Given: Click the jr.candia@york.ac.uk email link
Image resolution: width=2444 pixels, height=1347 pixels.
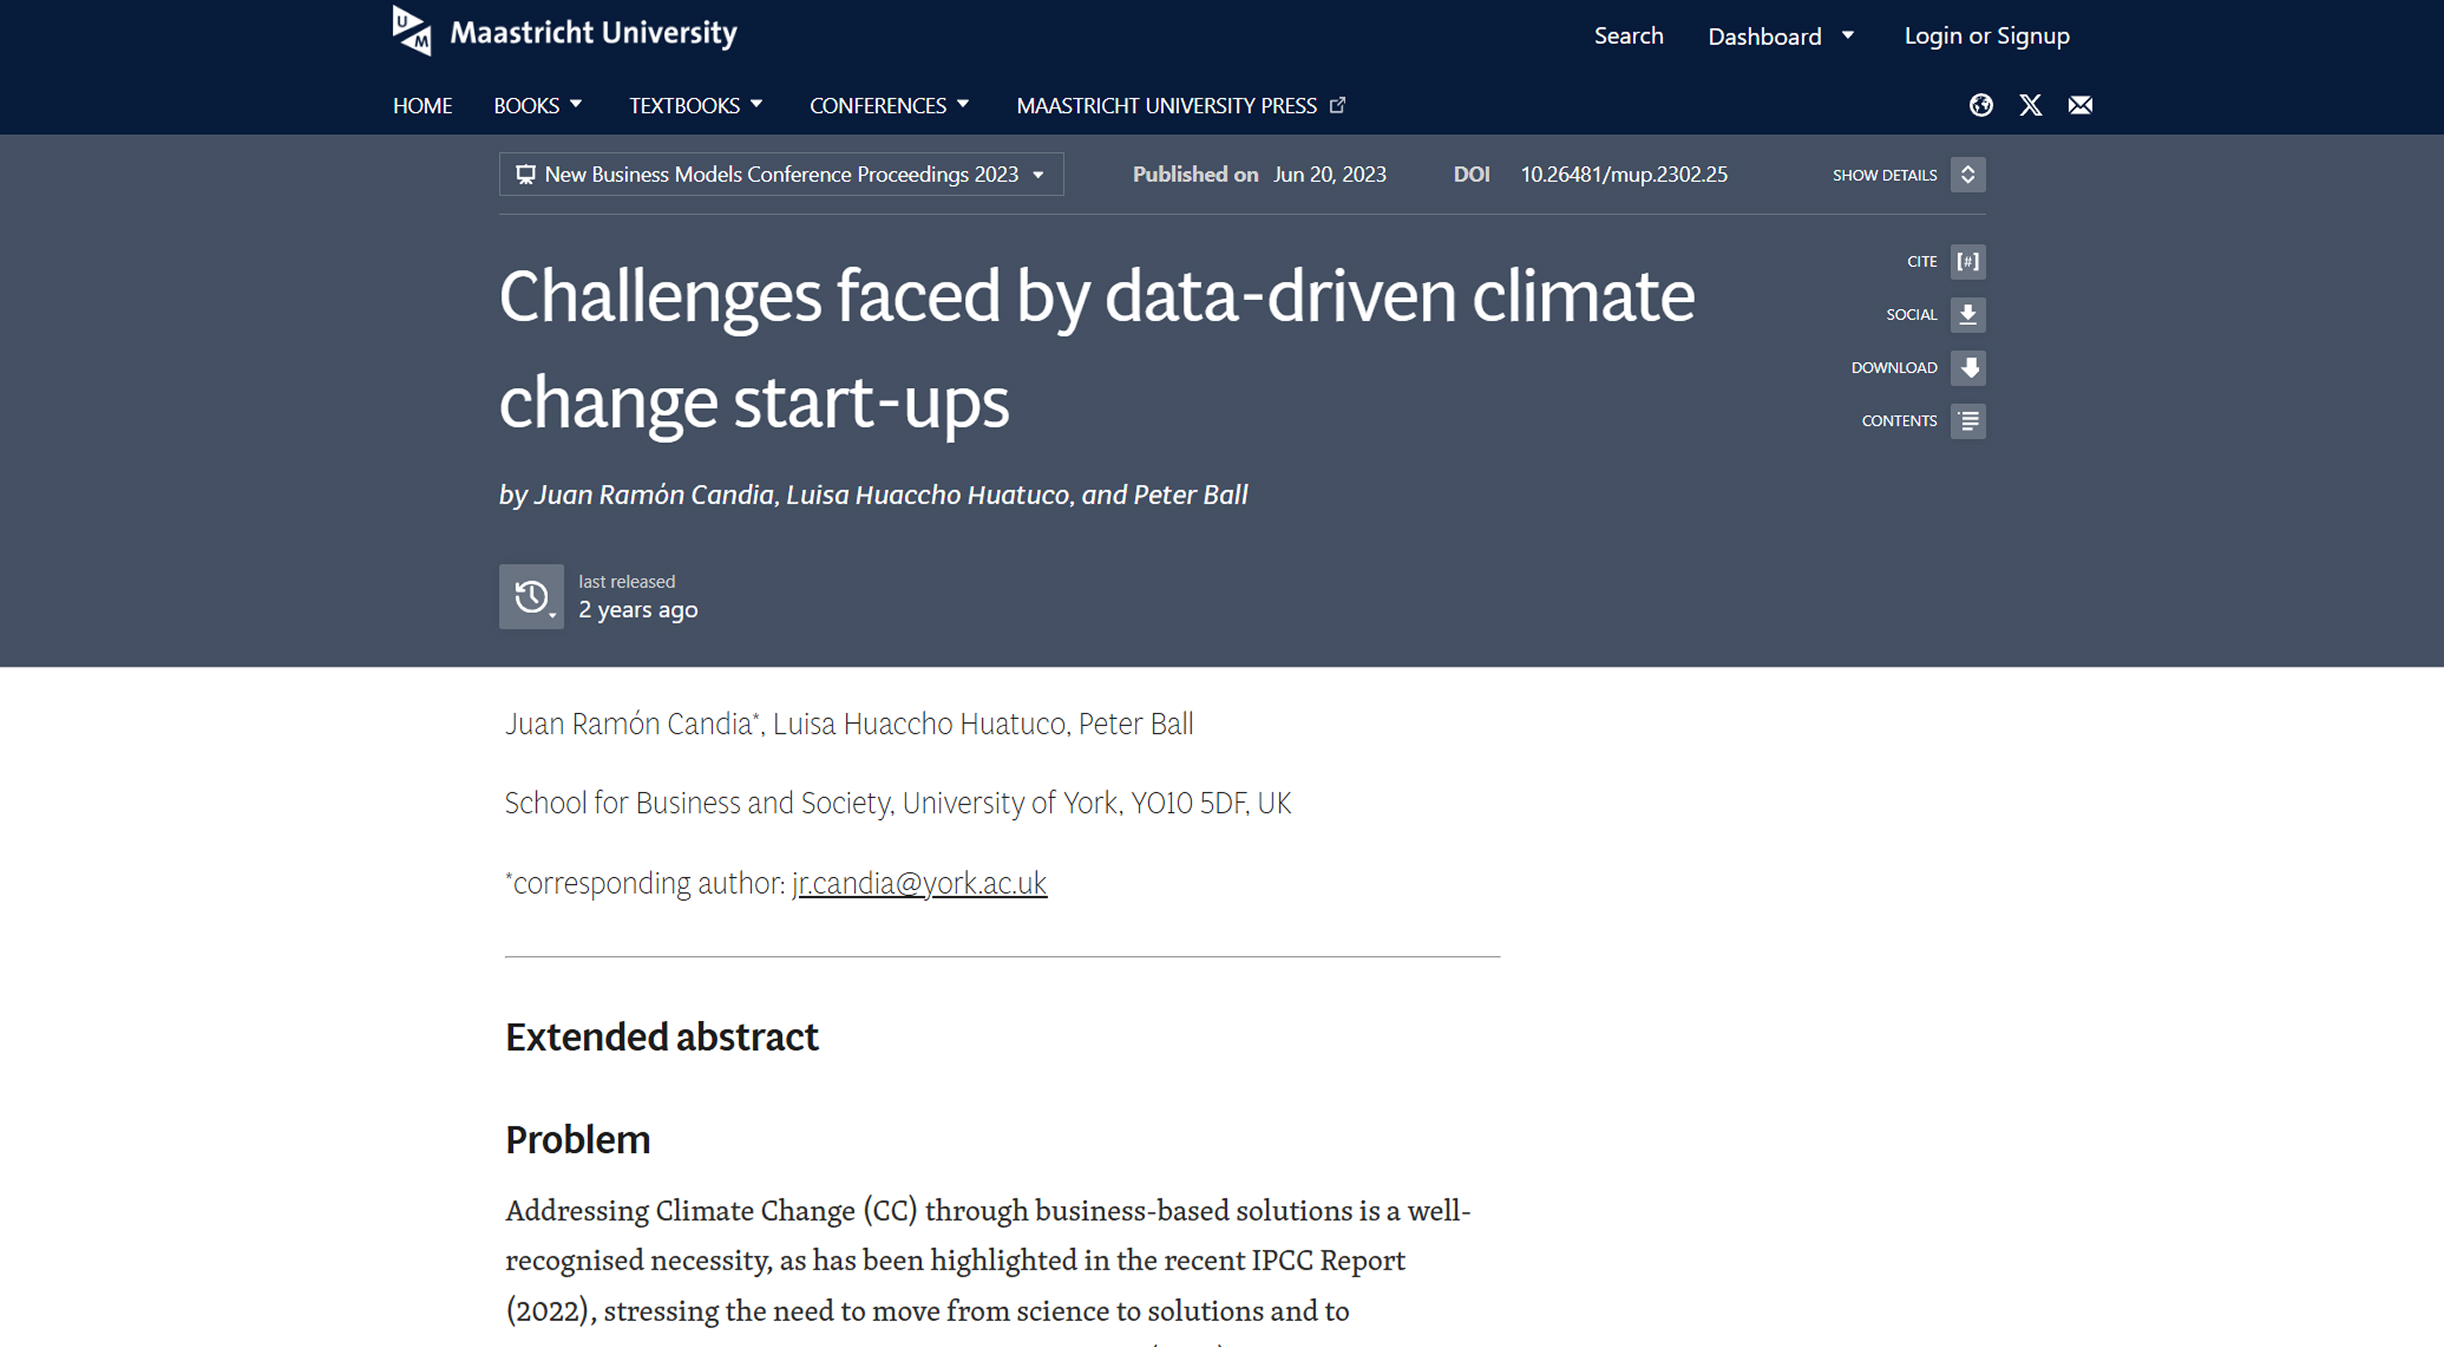Looking at the screenshot, I should tap(919, 884).
